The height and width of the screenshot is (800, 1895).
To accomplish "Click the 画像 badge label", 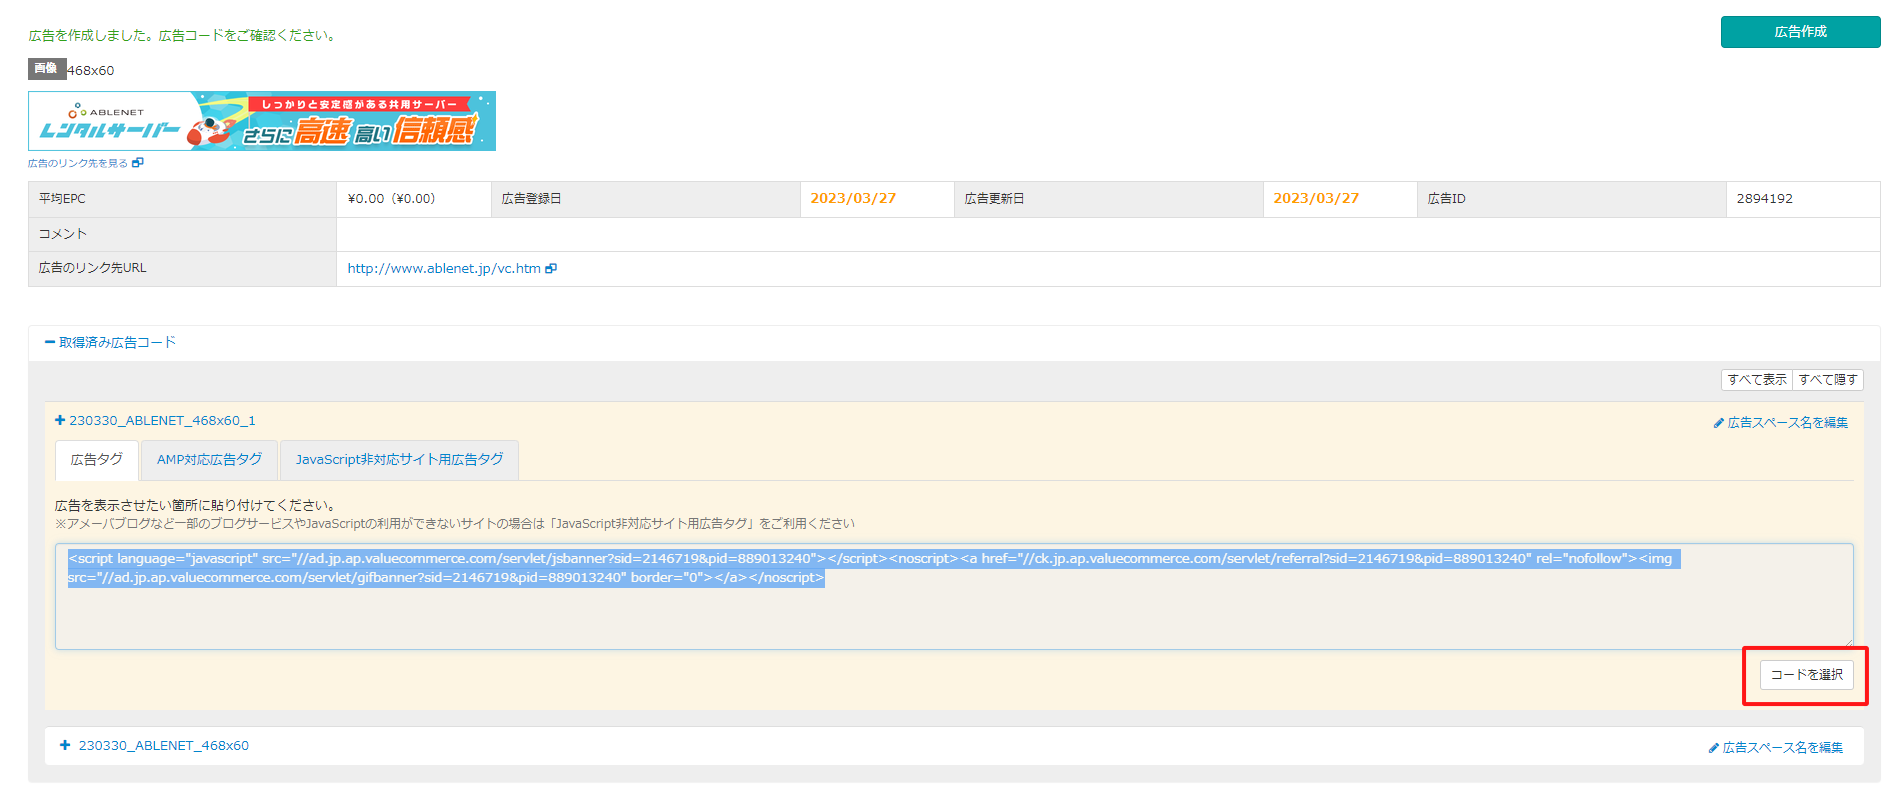I will pyautogui.click(x=46, y=69).
